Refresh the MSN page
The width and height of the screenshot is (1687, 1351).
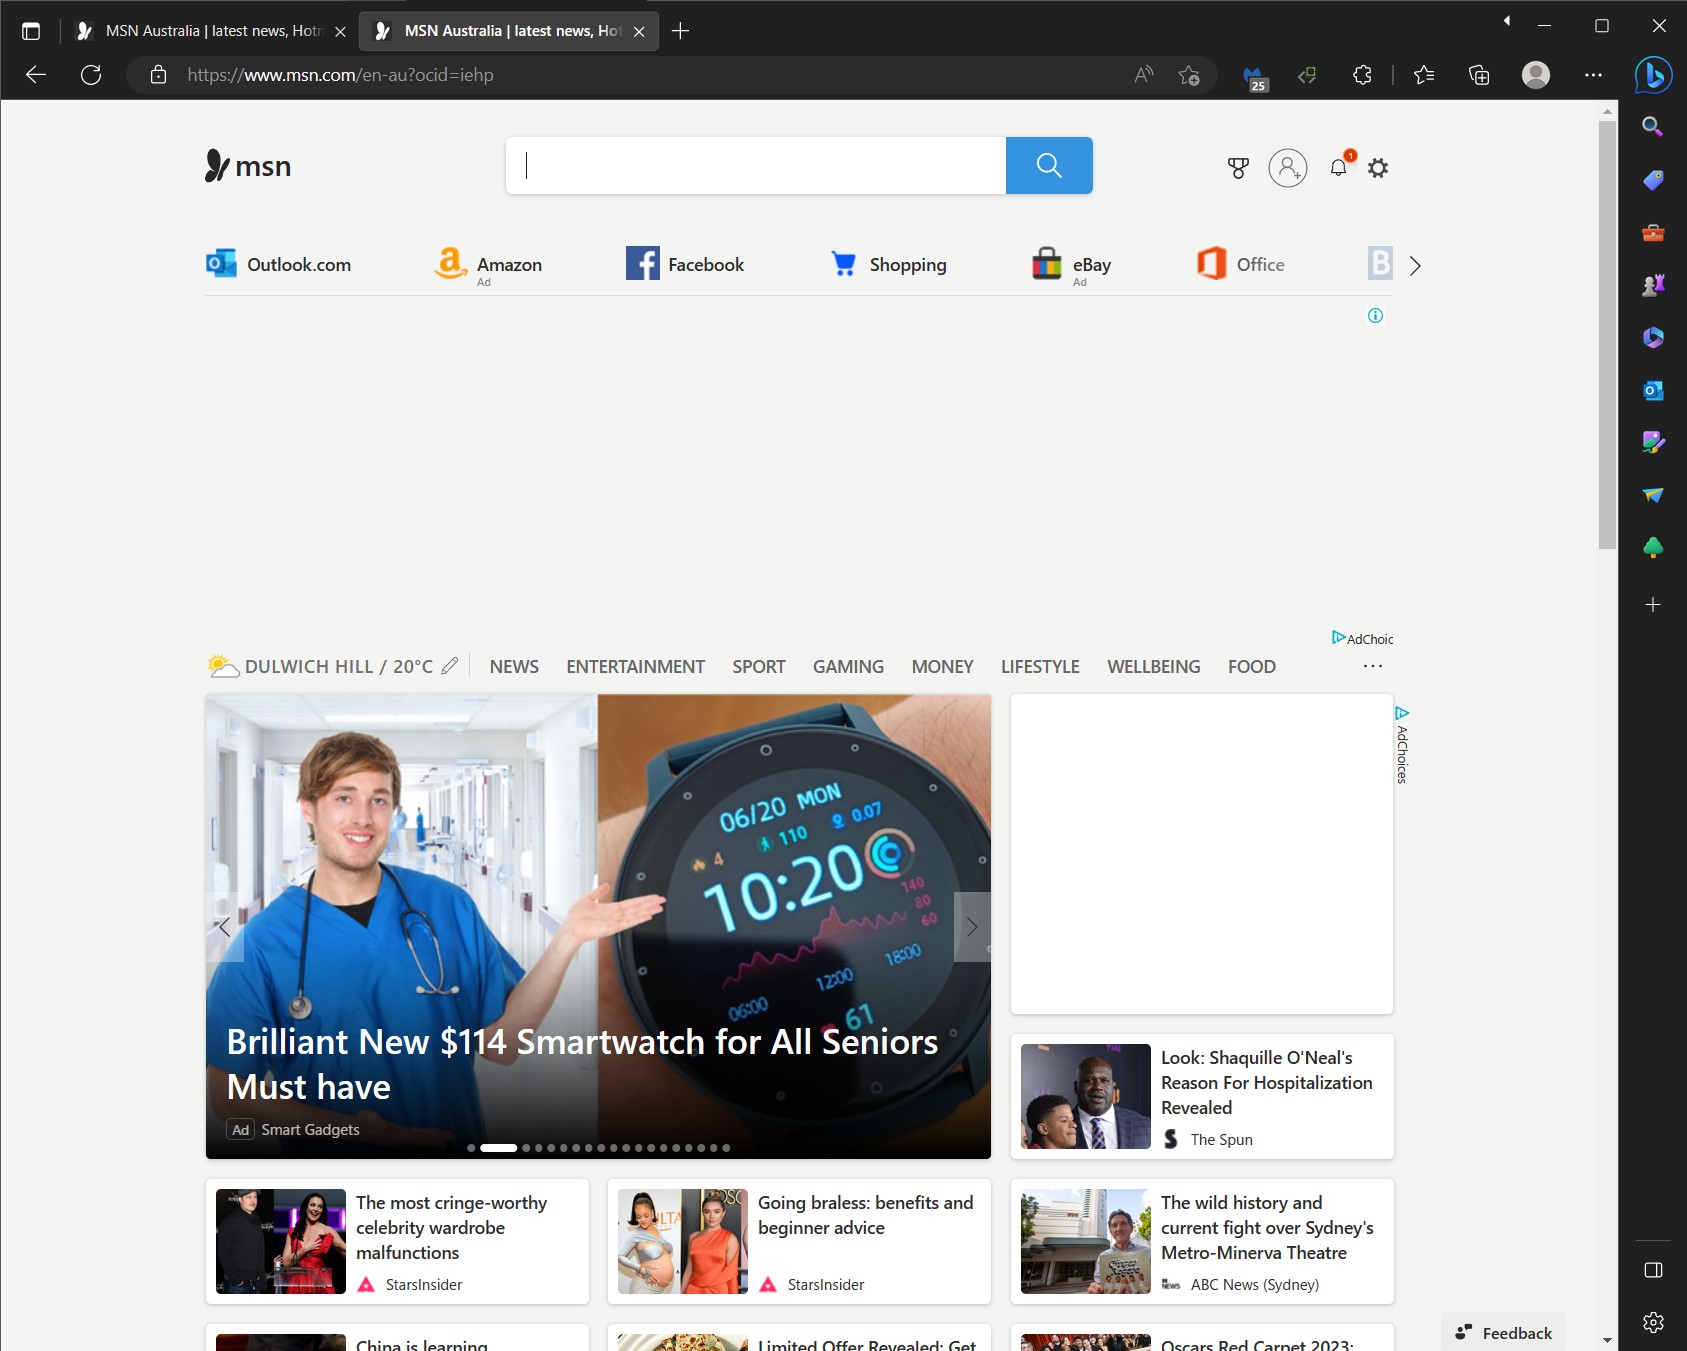point(91,75)
